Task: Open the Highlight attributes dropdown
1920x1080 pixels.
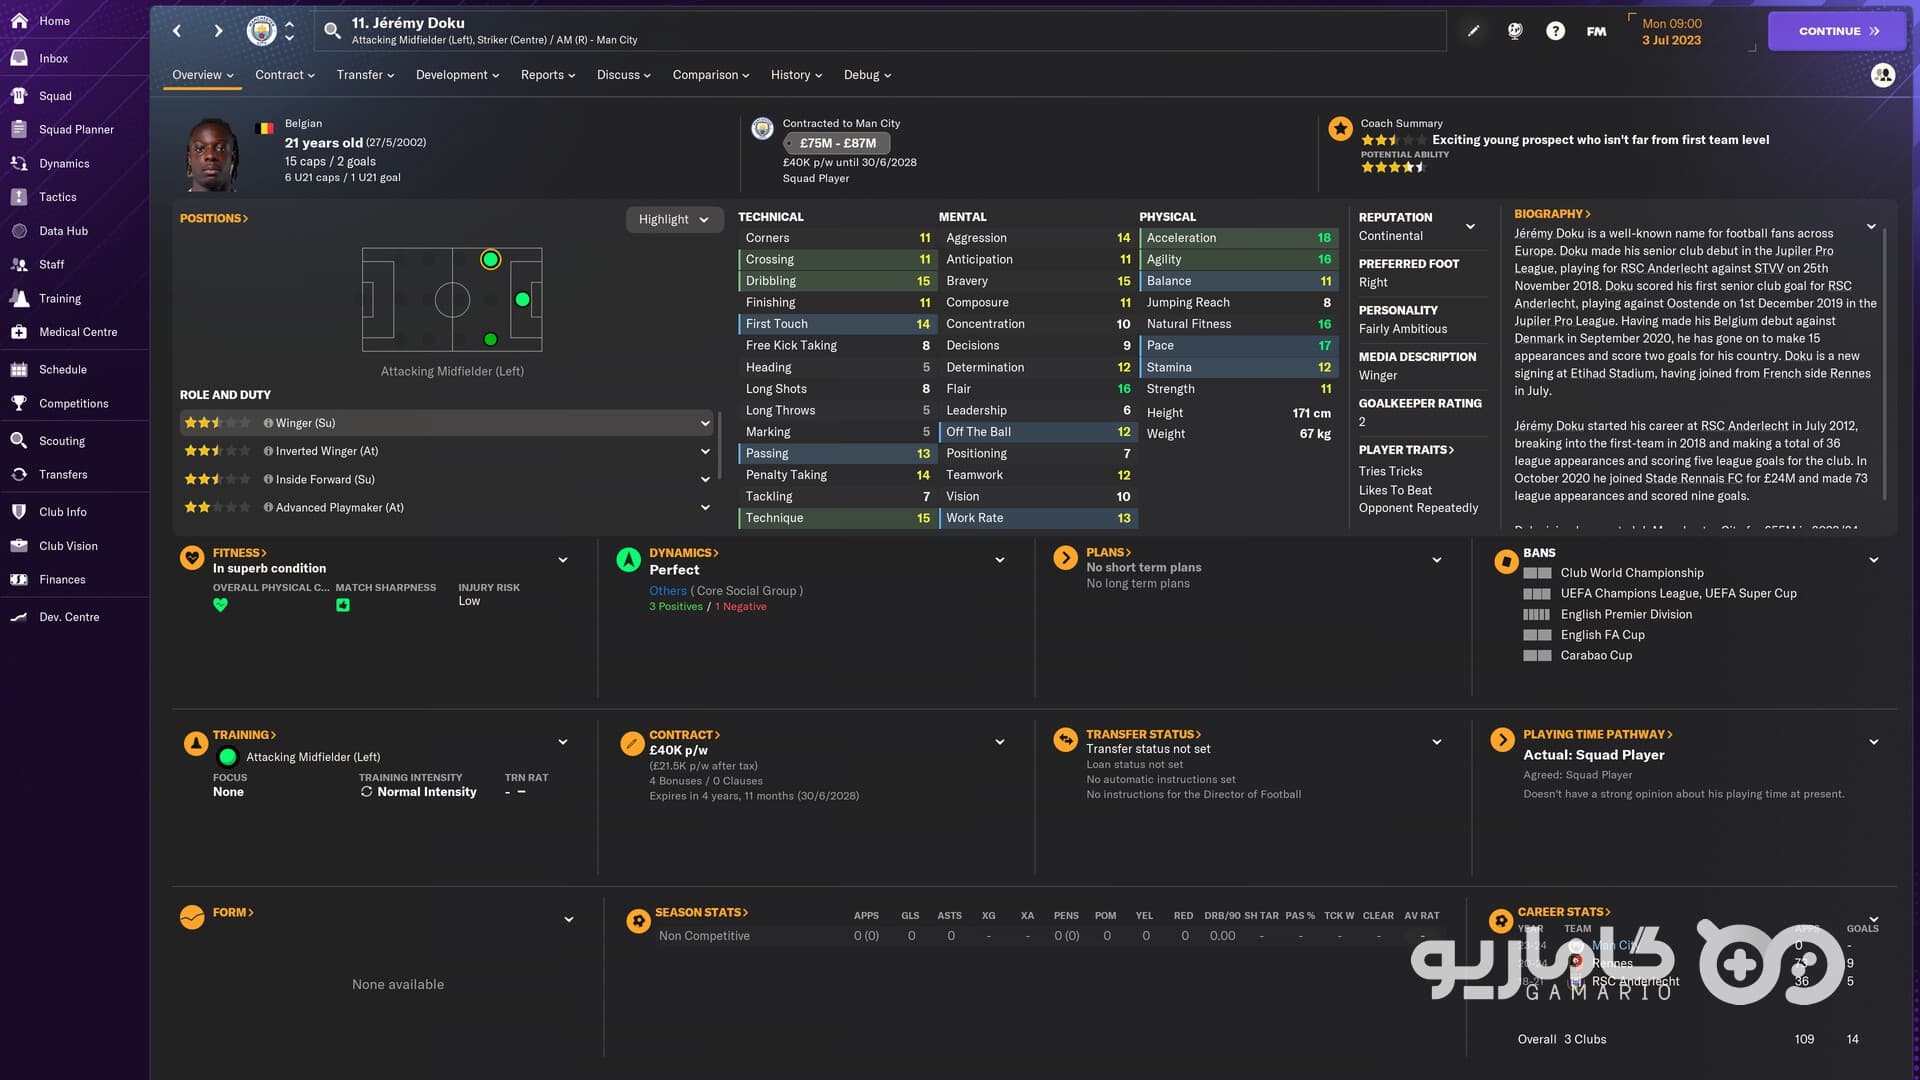Action: click(x=674, y=220)
